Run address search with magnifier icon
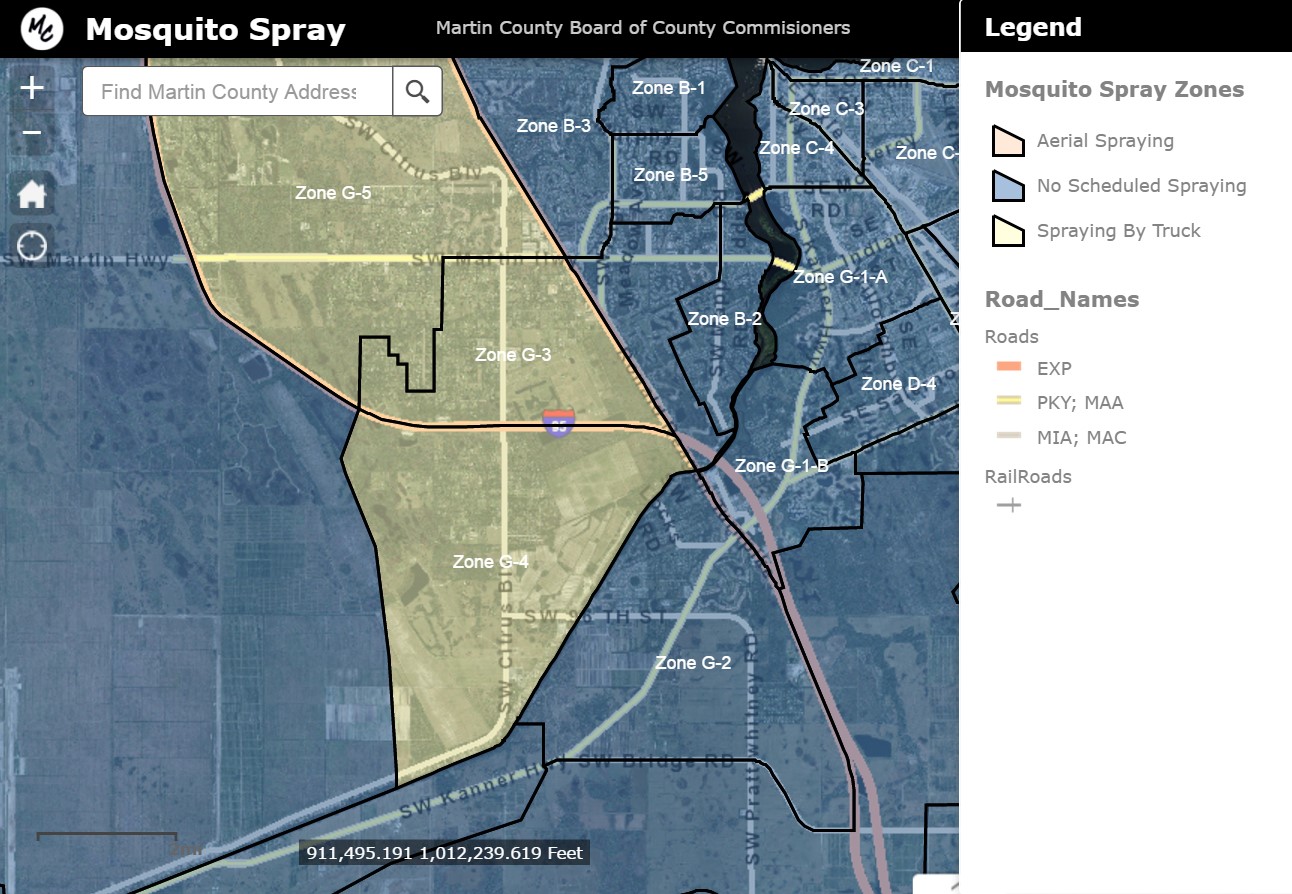 point(417,92)
